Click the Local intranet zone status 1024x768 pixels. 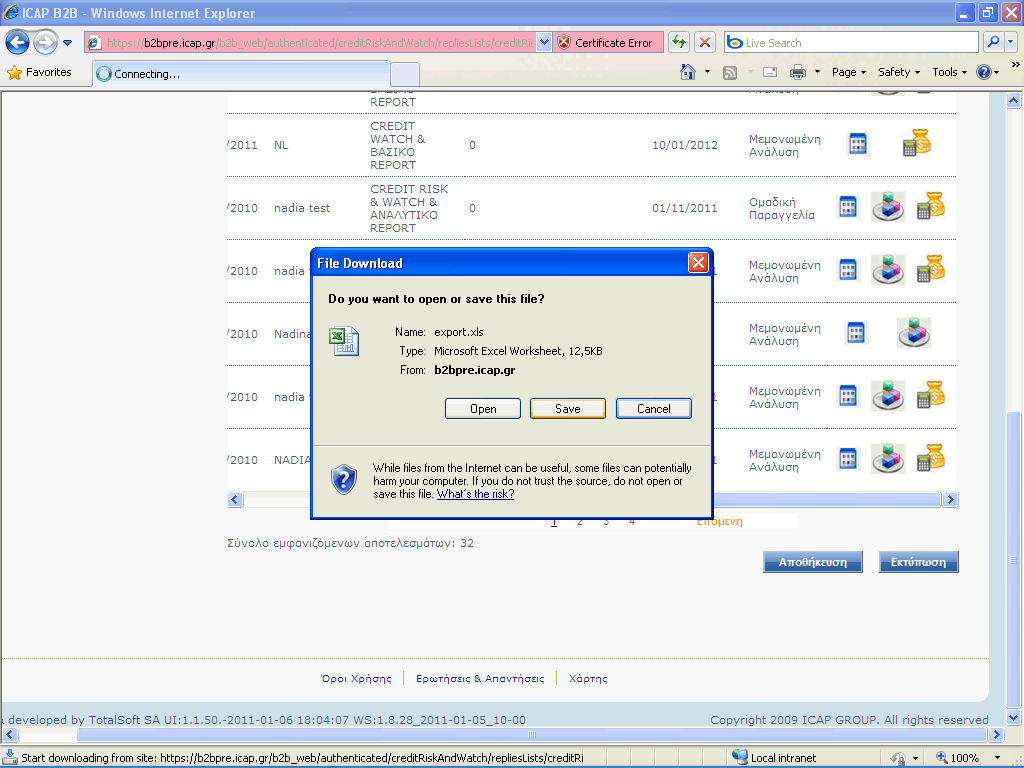pyautogui.click(x=775, y=758)
